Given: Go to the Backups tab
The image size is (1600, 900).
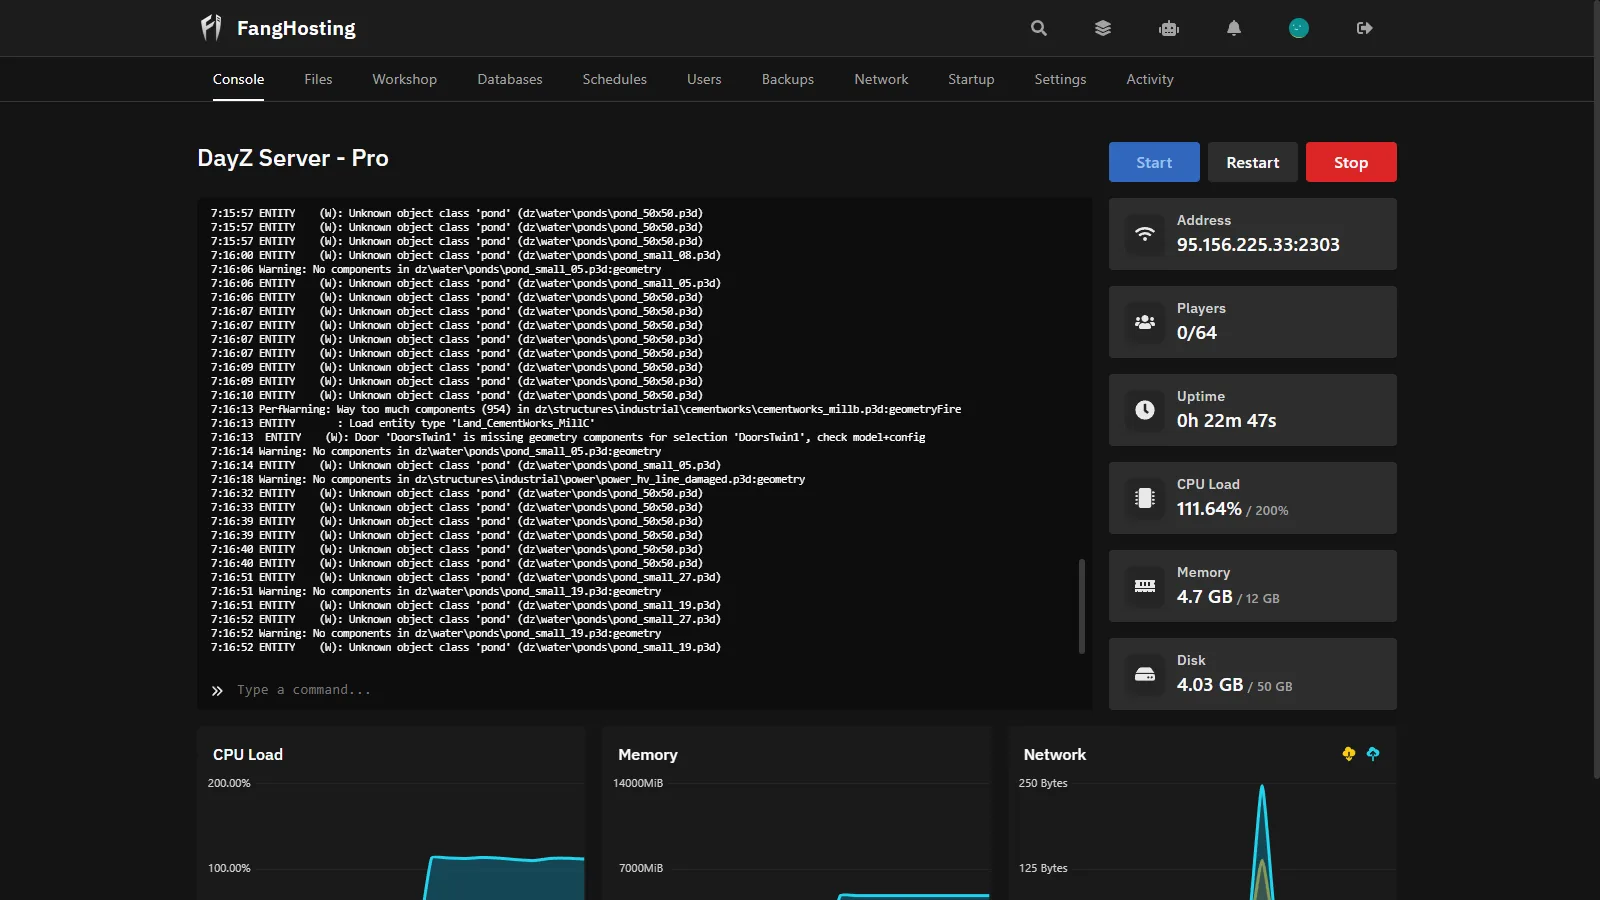Looking at the screenshot, I should click(x=788, y=79).
